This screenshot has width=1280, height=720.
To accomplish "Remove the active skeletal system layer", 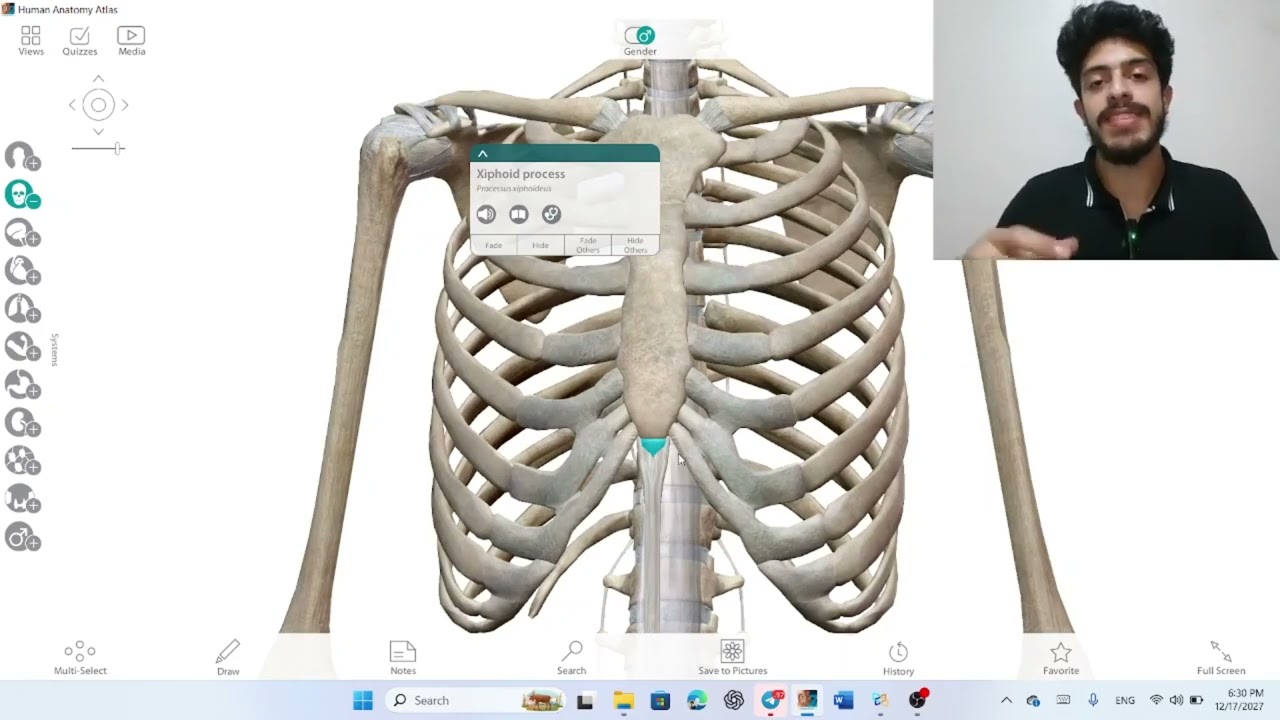I will click(x=22, y=195).
